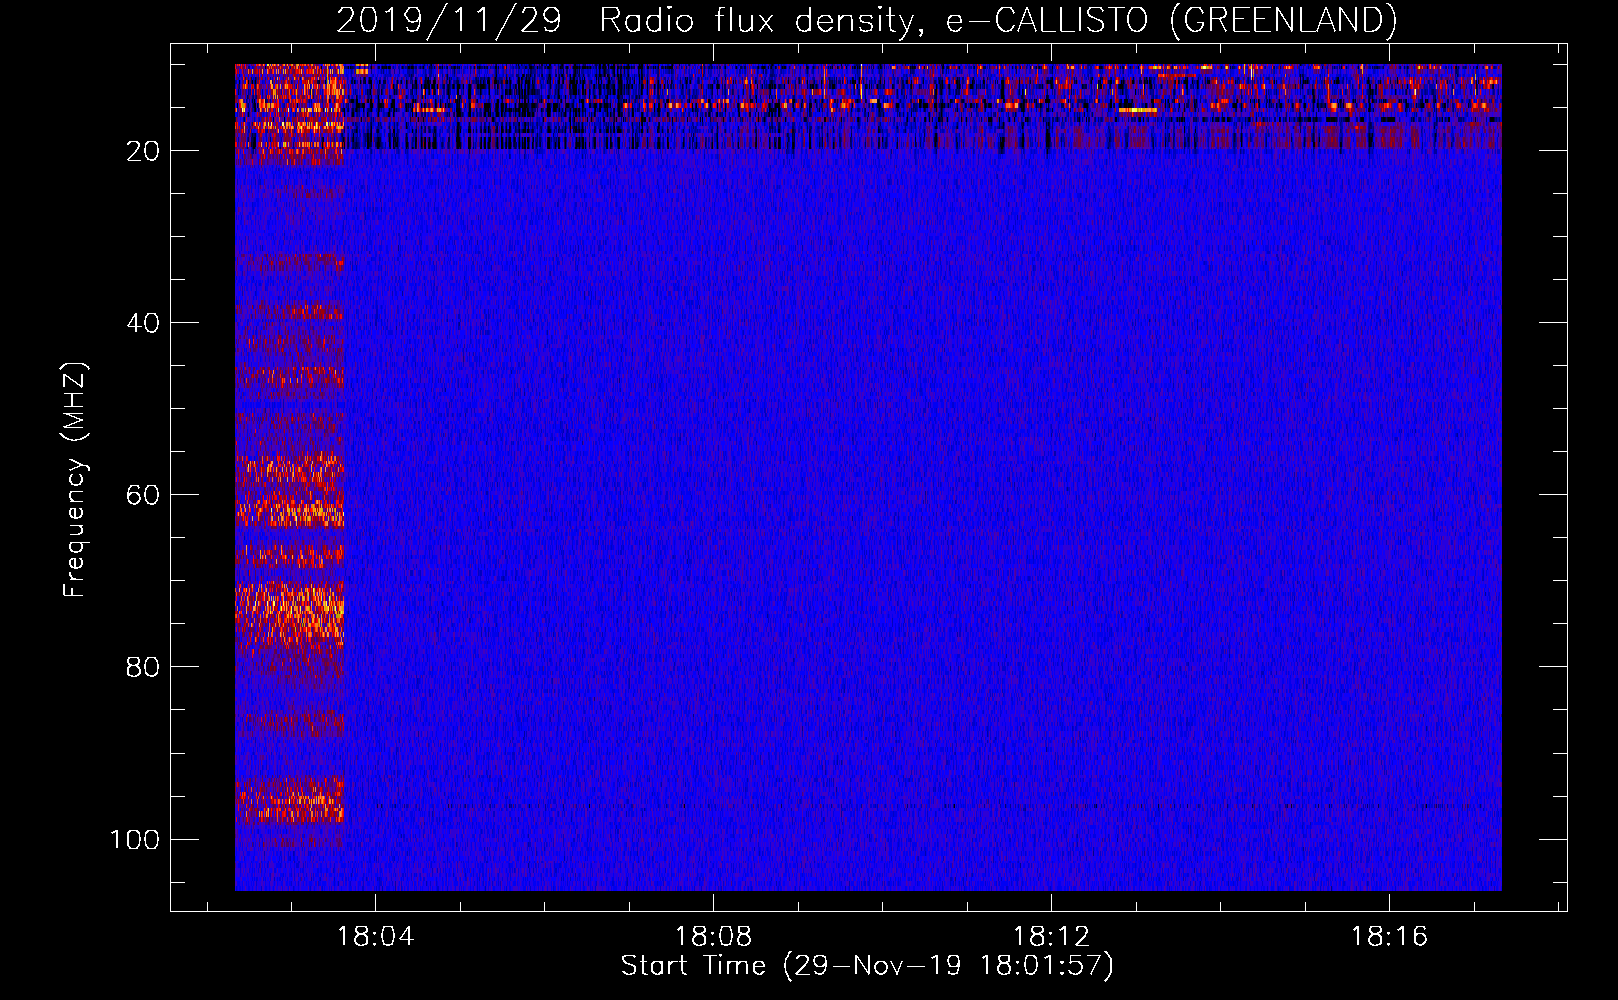Image resolution: width=1618 pixels, height=1000 pixels.
Task: Click the 100 MHz frequency tick label
Action: [x=135, y=839]
